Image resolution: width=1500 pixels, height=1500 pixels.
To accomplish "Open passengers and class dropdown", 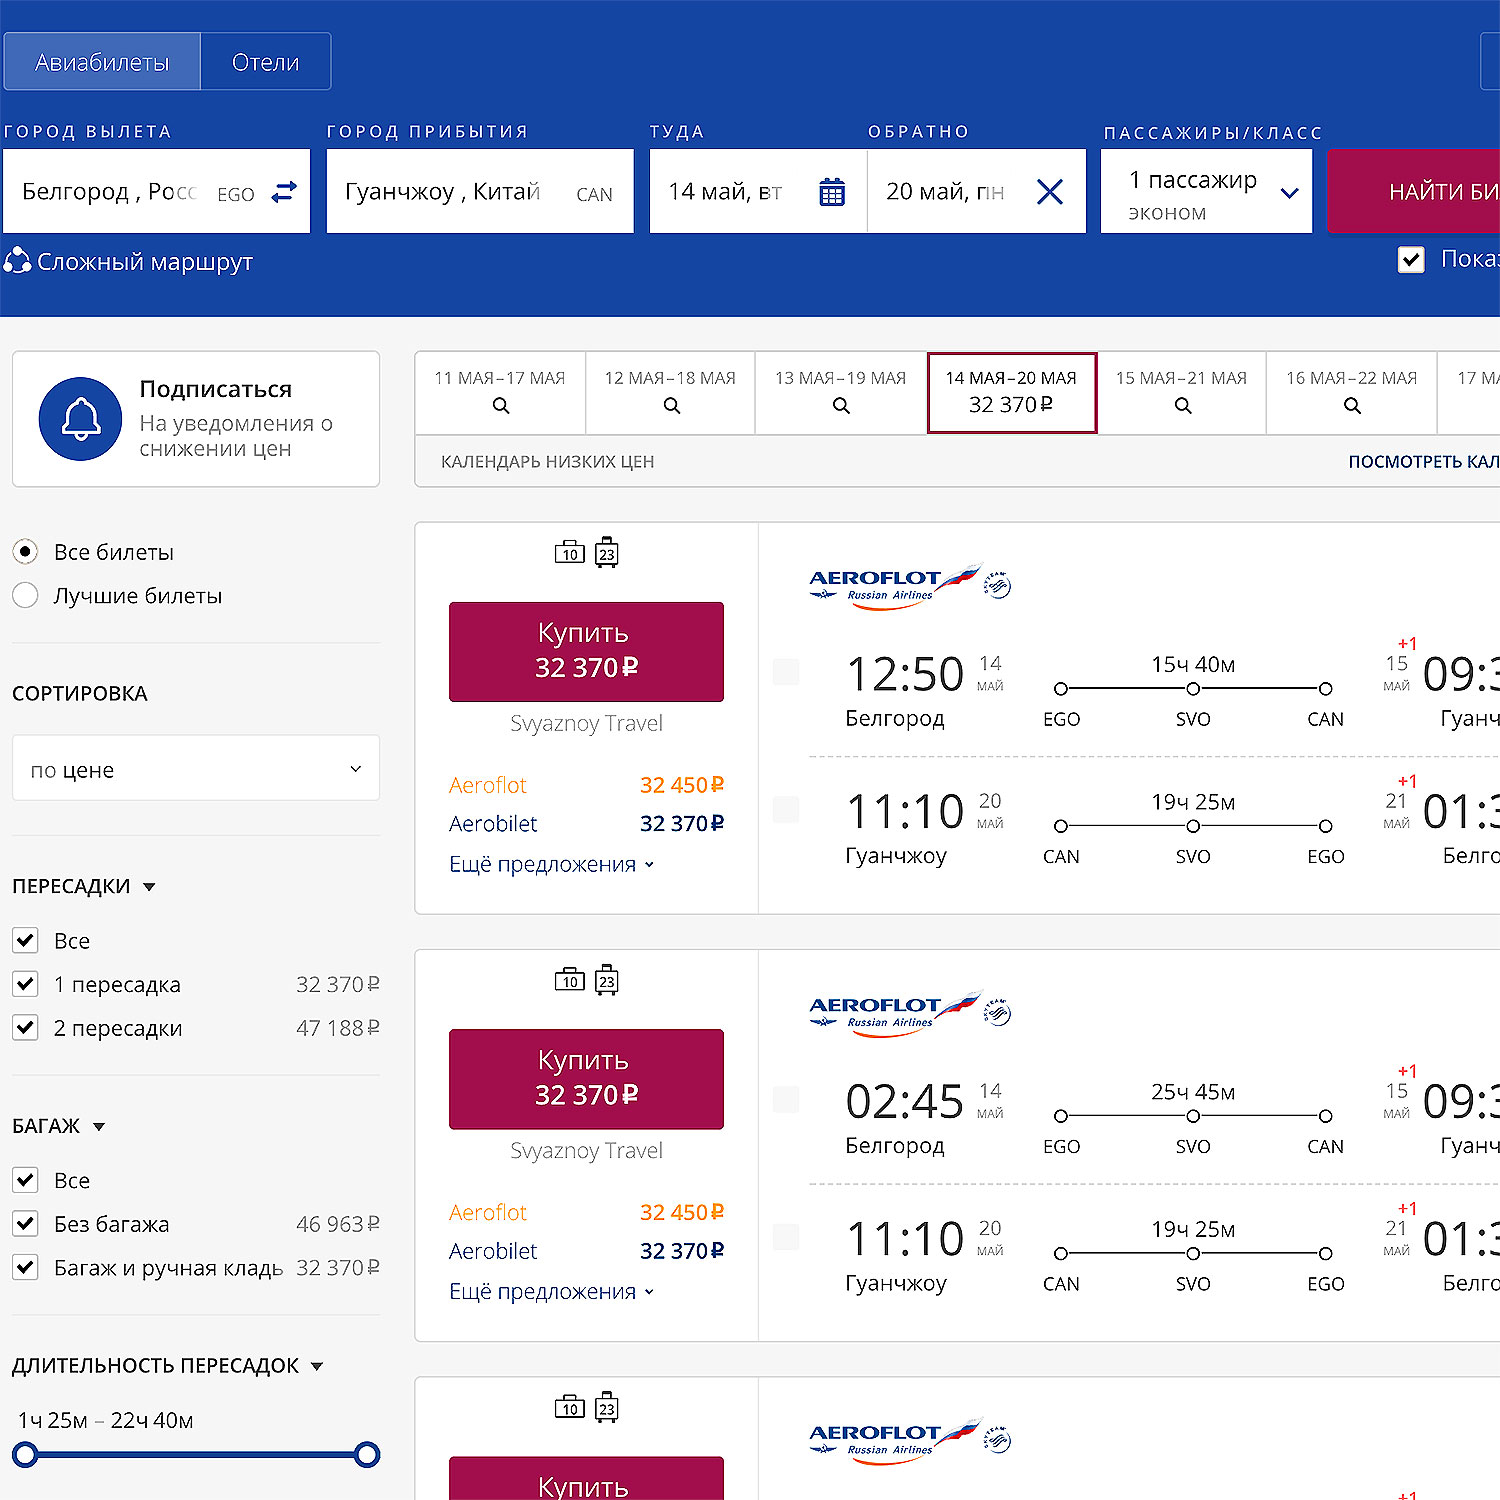I will click(1206, 191).
